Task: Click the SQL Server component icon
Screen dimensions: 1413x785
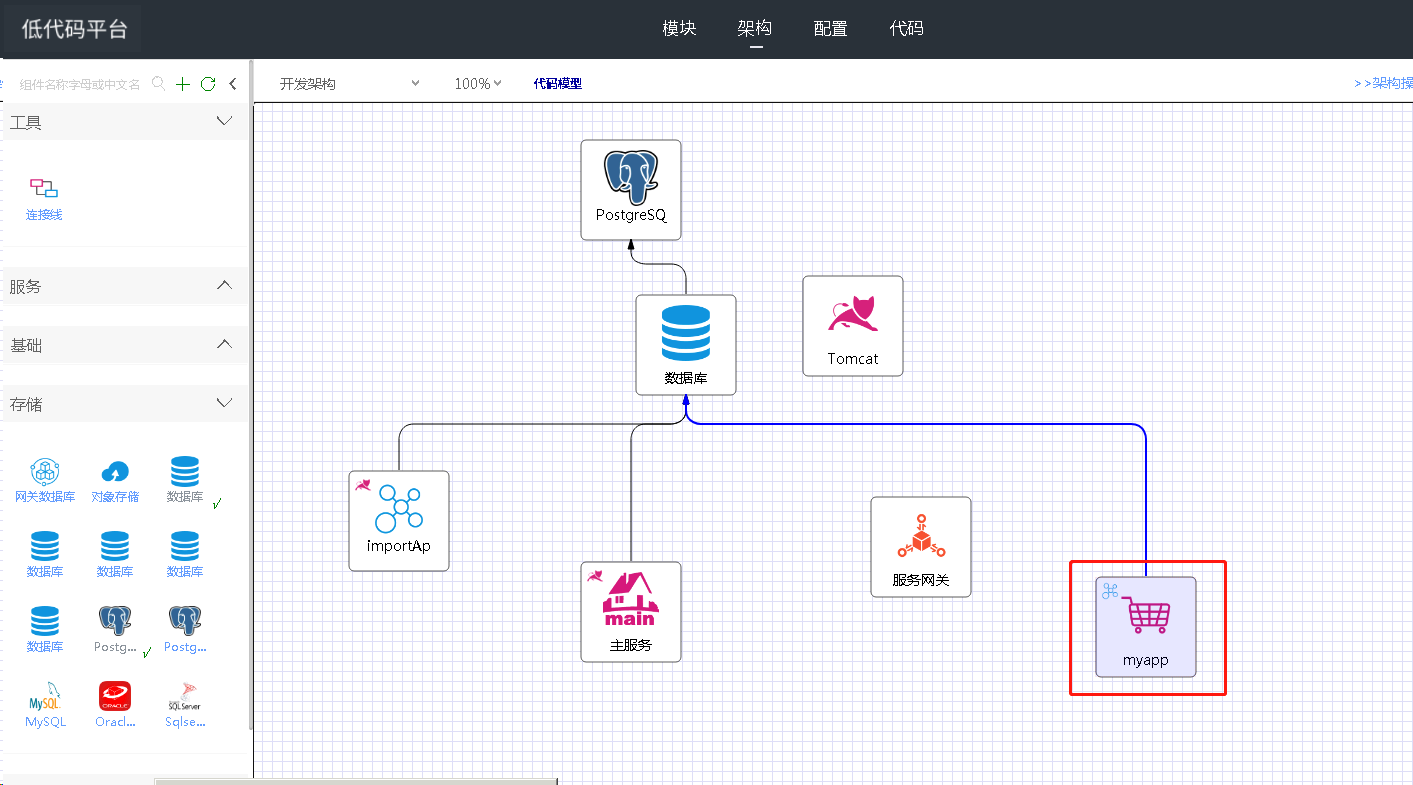Action: pyautogui.click(x=185, y=703)
